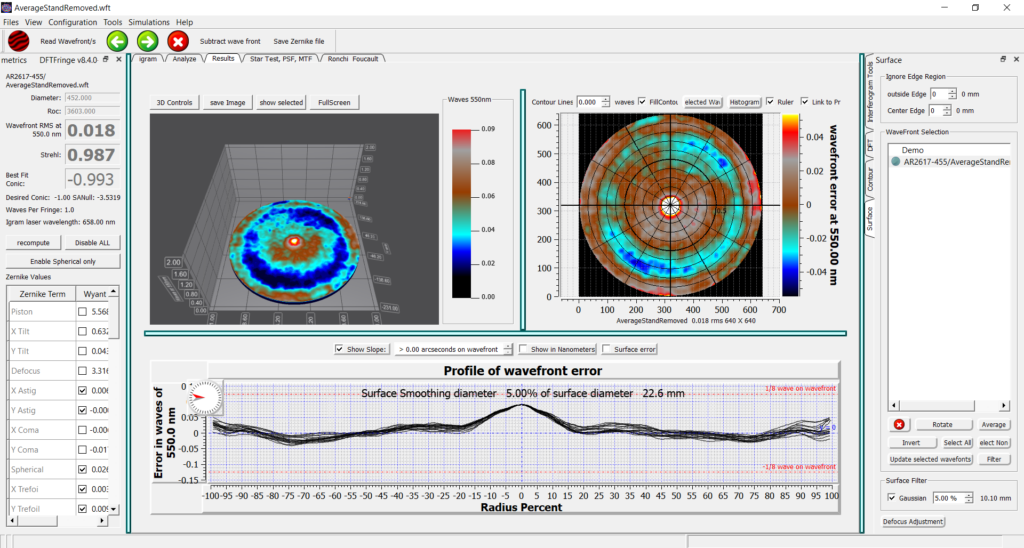Click the DFTFringe app icon in title bar
Image resolution: width=1024 pixels, height=548 pixels.
tap(6, 8)
